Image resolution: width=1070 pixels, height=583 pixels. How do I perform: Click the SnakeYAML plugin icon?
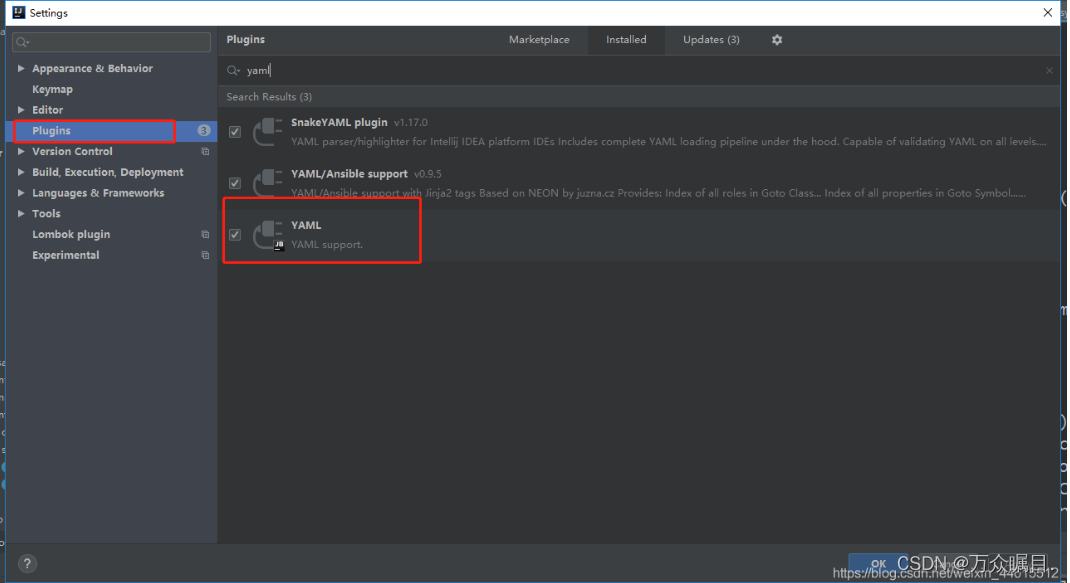268,131
